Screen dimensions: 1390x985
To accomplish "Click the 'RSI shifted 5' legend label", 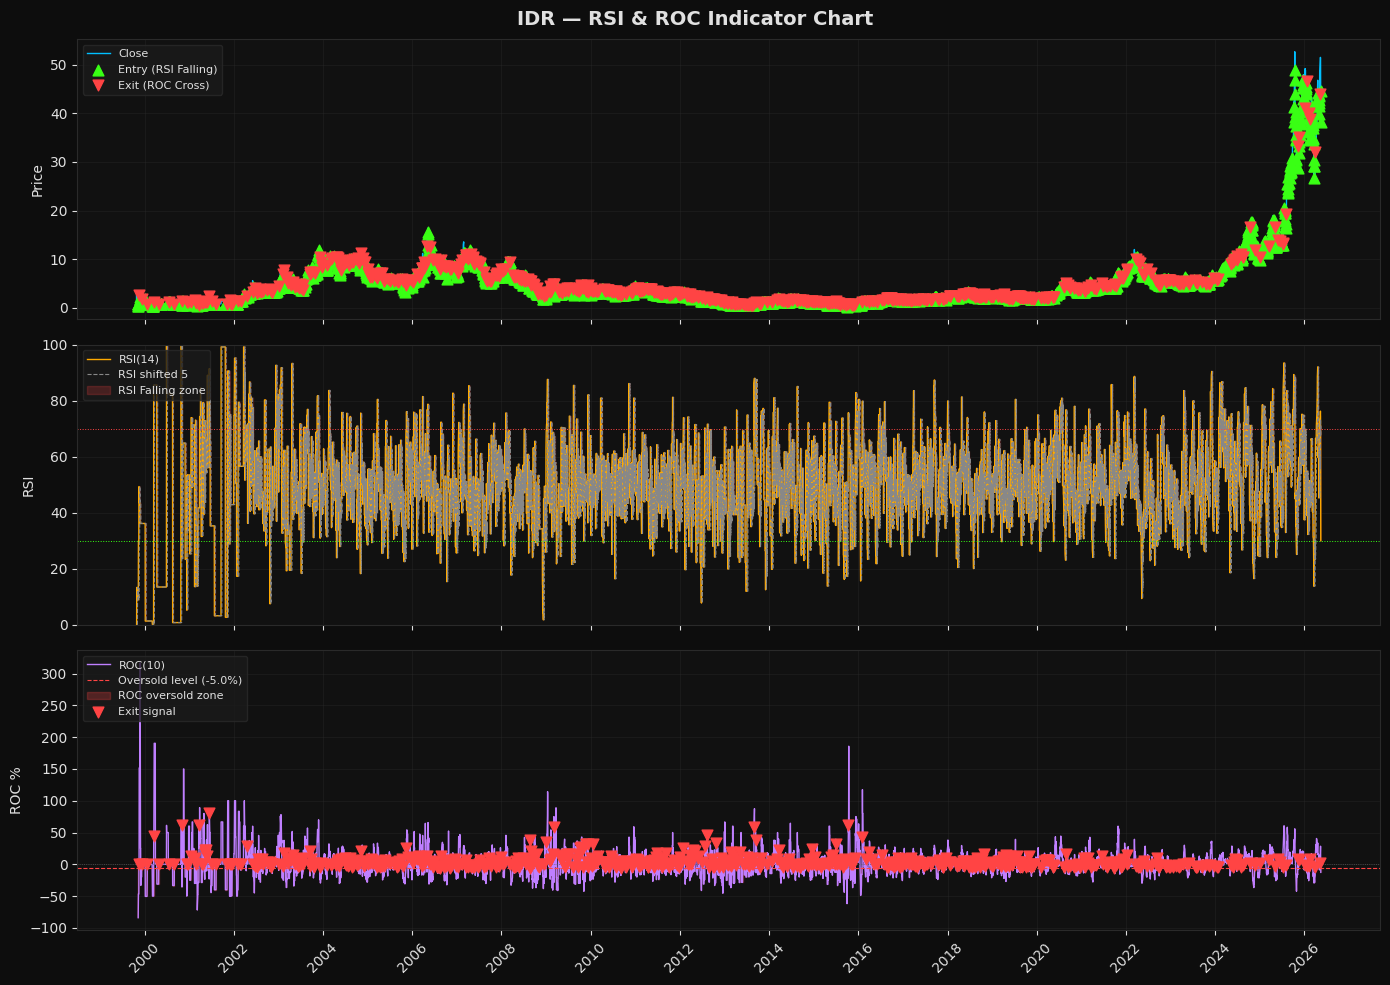I will point(153,375).
